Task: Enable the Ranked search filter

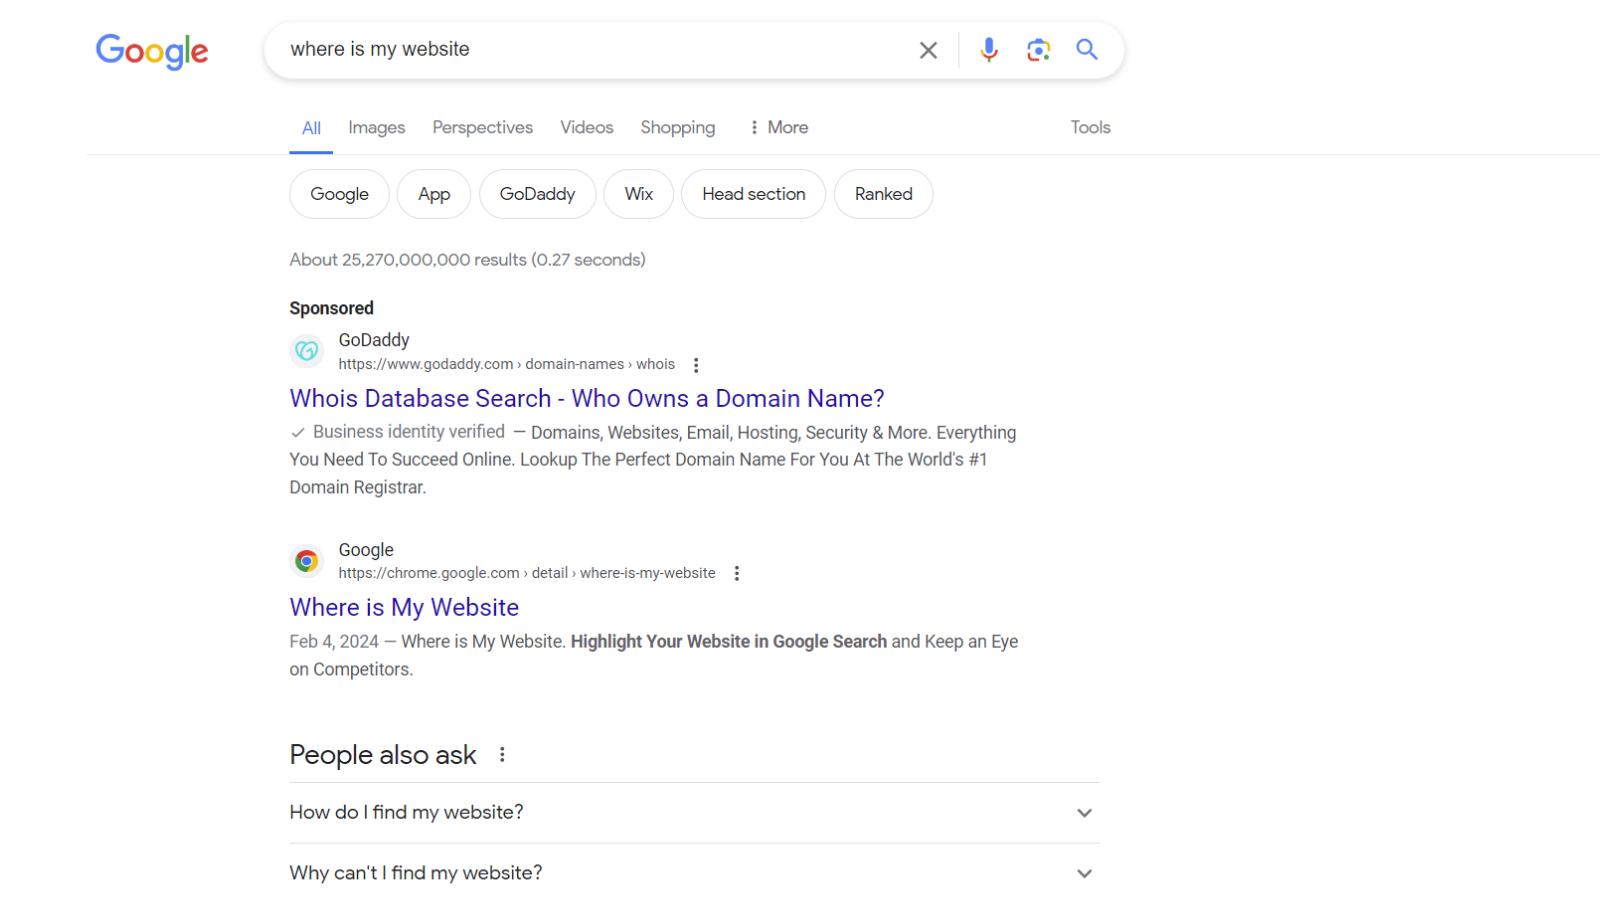Action: point(883,193)
